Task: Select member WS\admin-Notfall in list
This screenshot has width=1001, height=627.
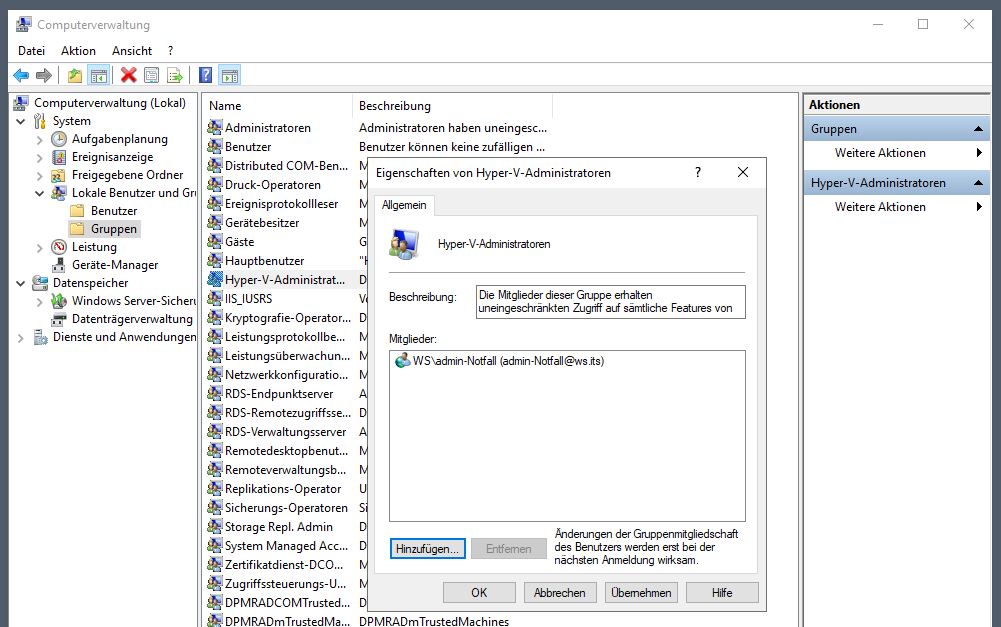Action: (508, 361)
